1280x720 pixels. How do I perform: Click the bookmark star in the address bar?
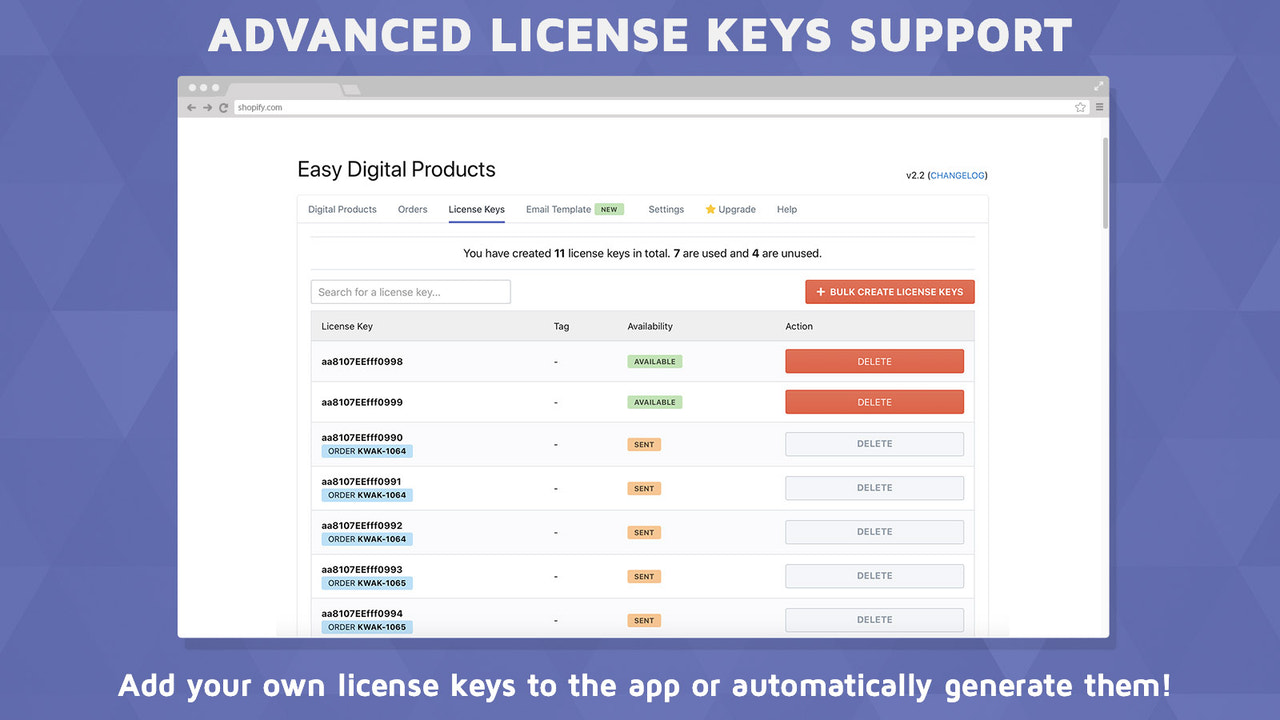1080,106
